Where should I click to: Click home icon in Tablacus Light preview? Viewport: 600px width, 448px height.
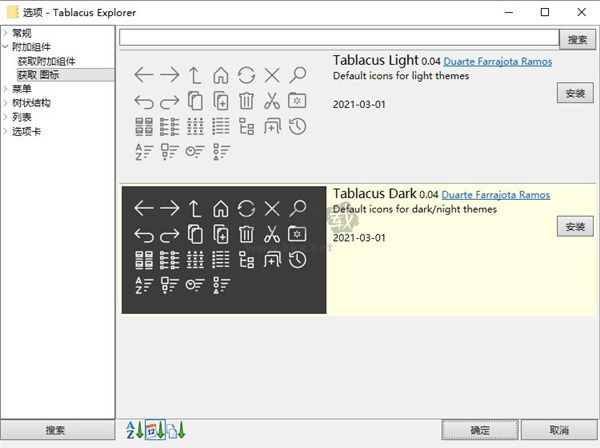pos(221,74)
